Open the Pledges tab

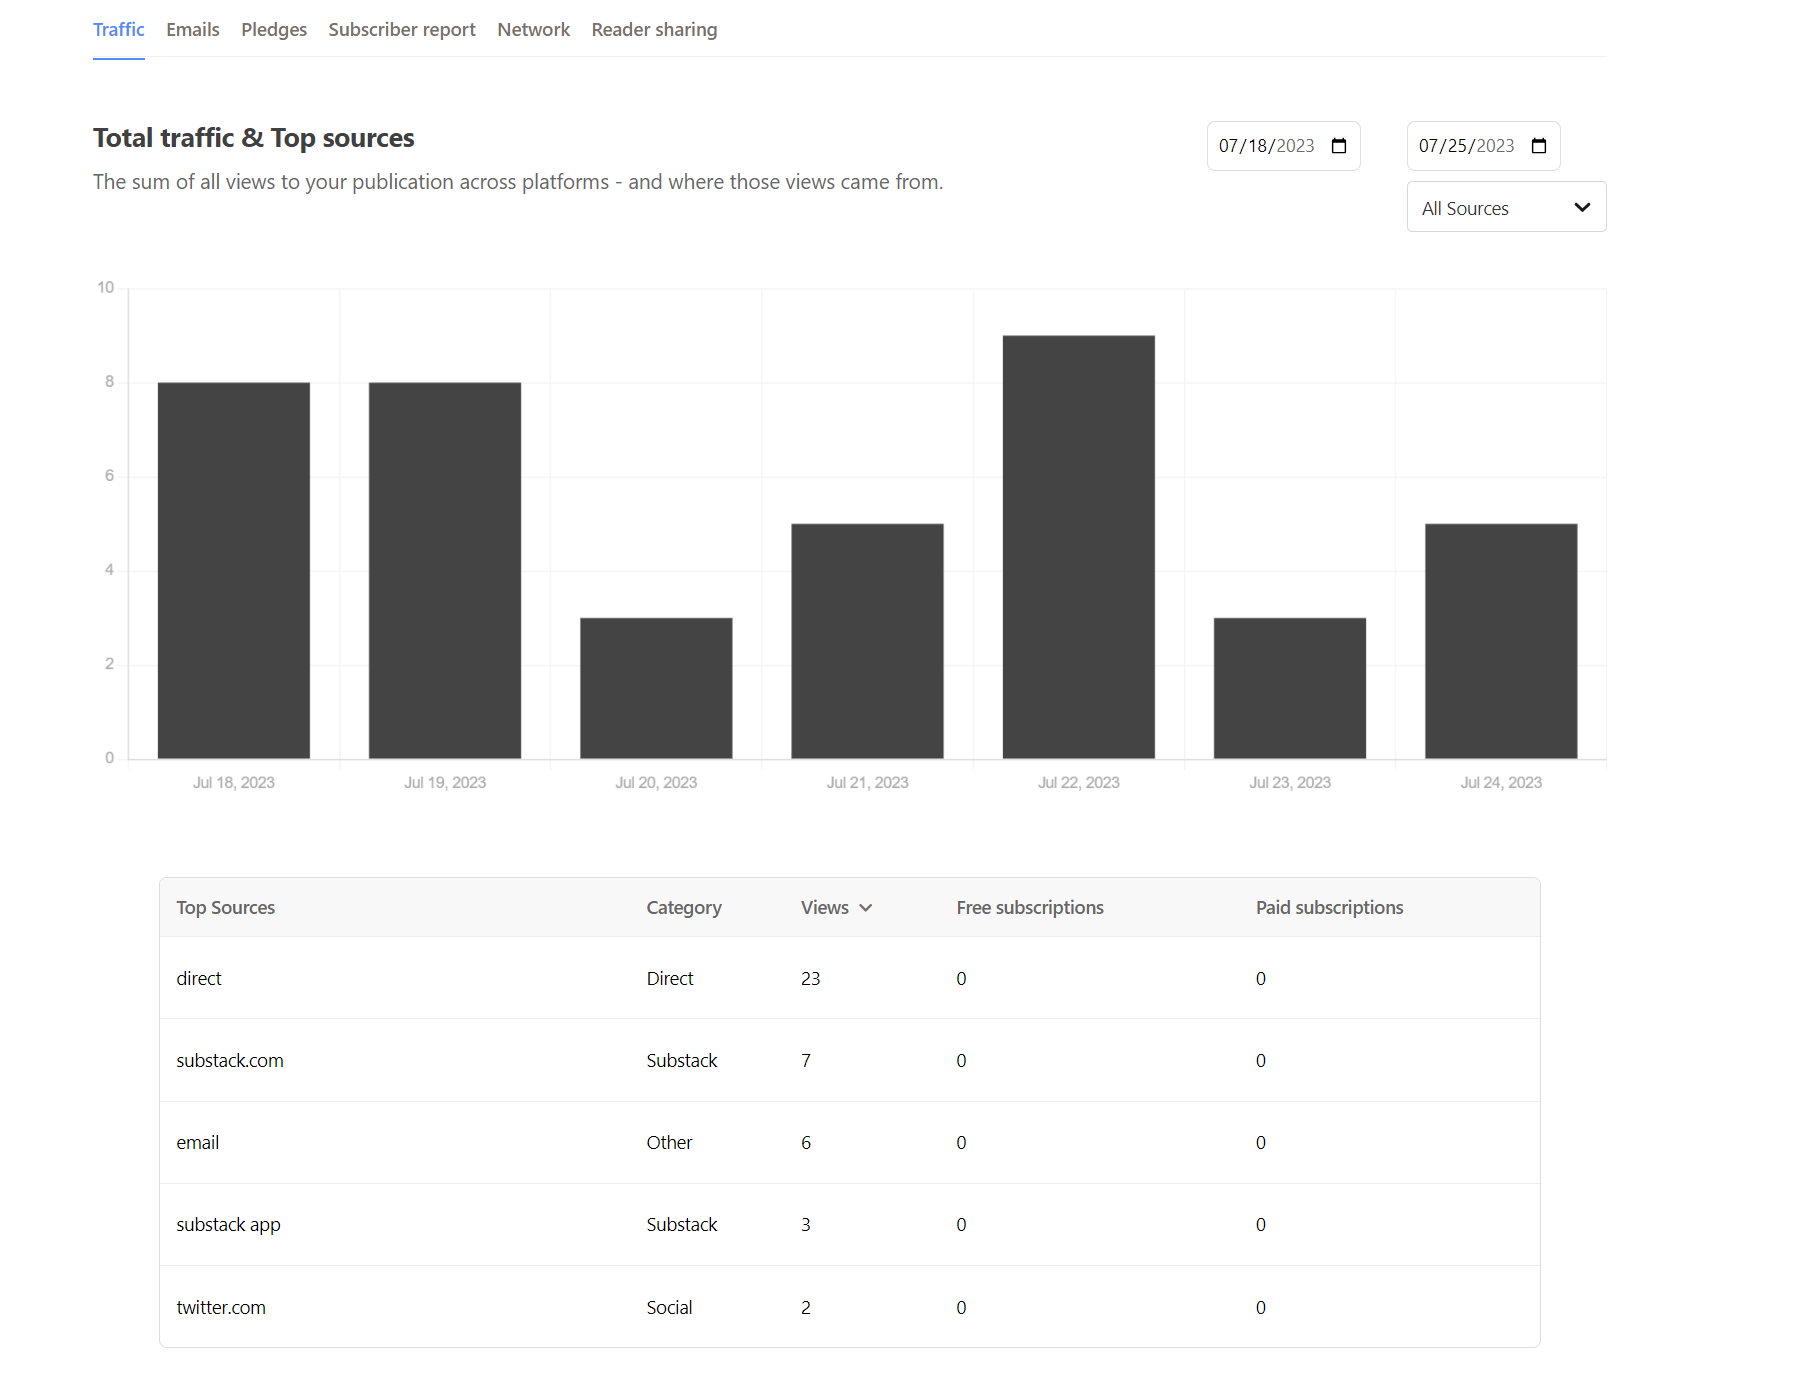tap(274, 30)
